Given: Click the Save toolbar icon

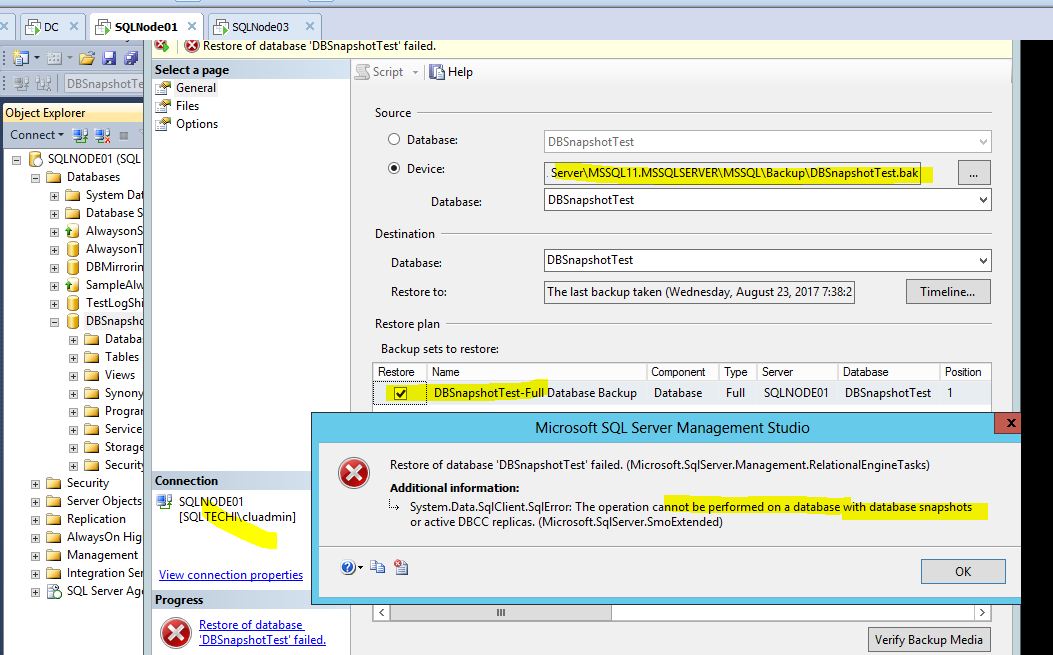Looking at the screenshot, I should [x=109, y=58].
